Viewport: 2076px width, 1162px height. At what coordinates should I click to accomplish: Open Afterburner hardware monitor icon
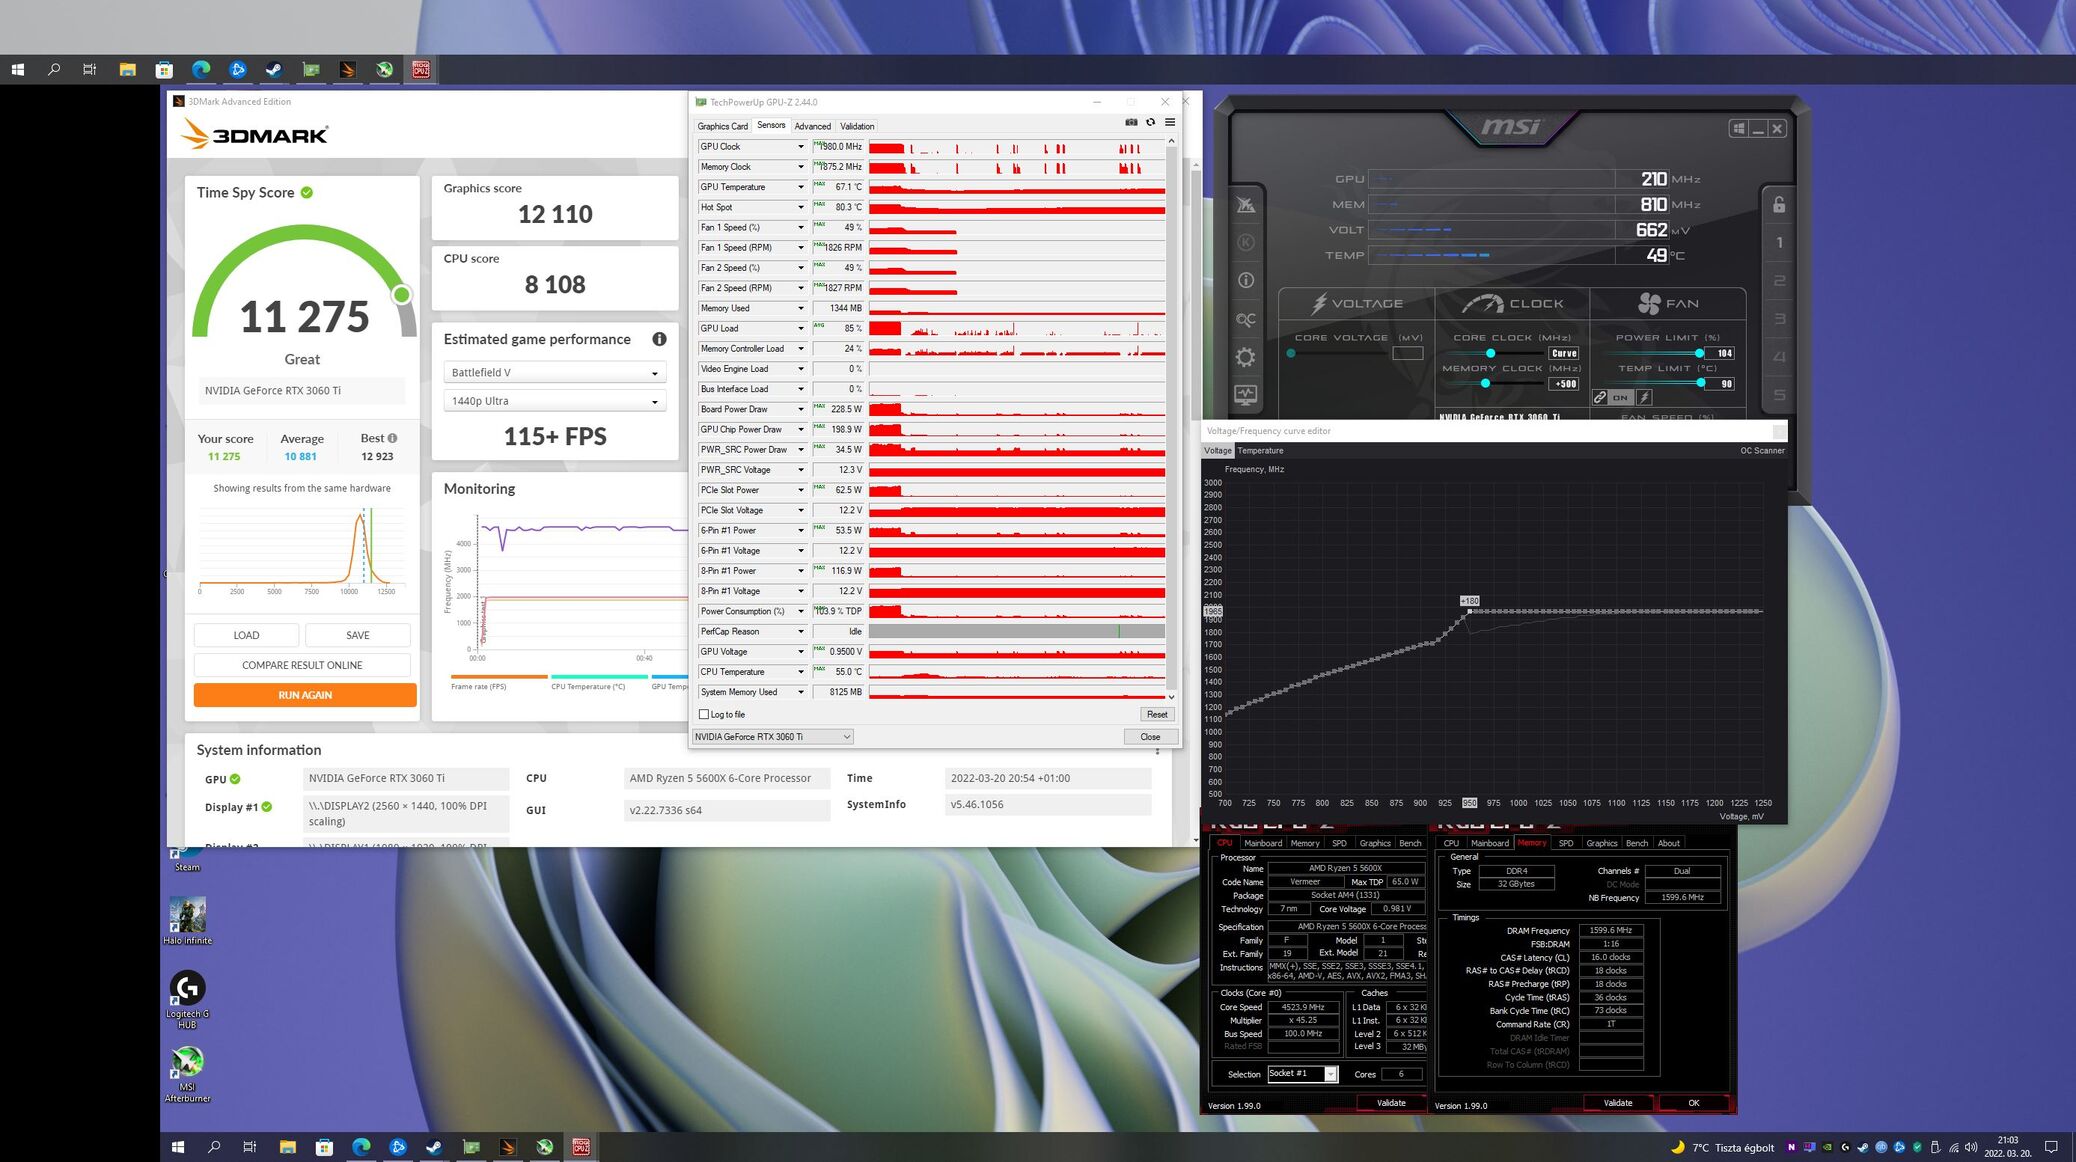(x=1245, y=394)
